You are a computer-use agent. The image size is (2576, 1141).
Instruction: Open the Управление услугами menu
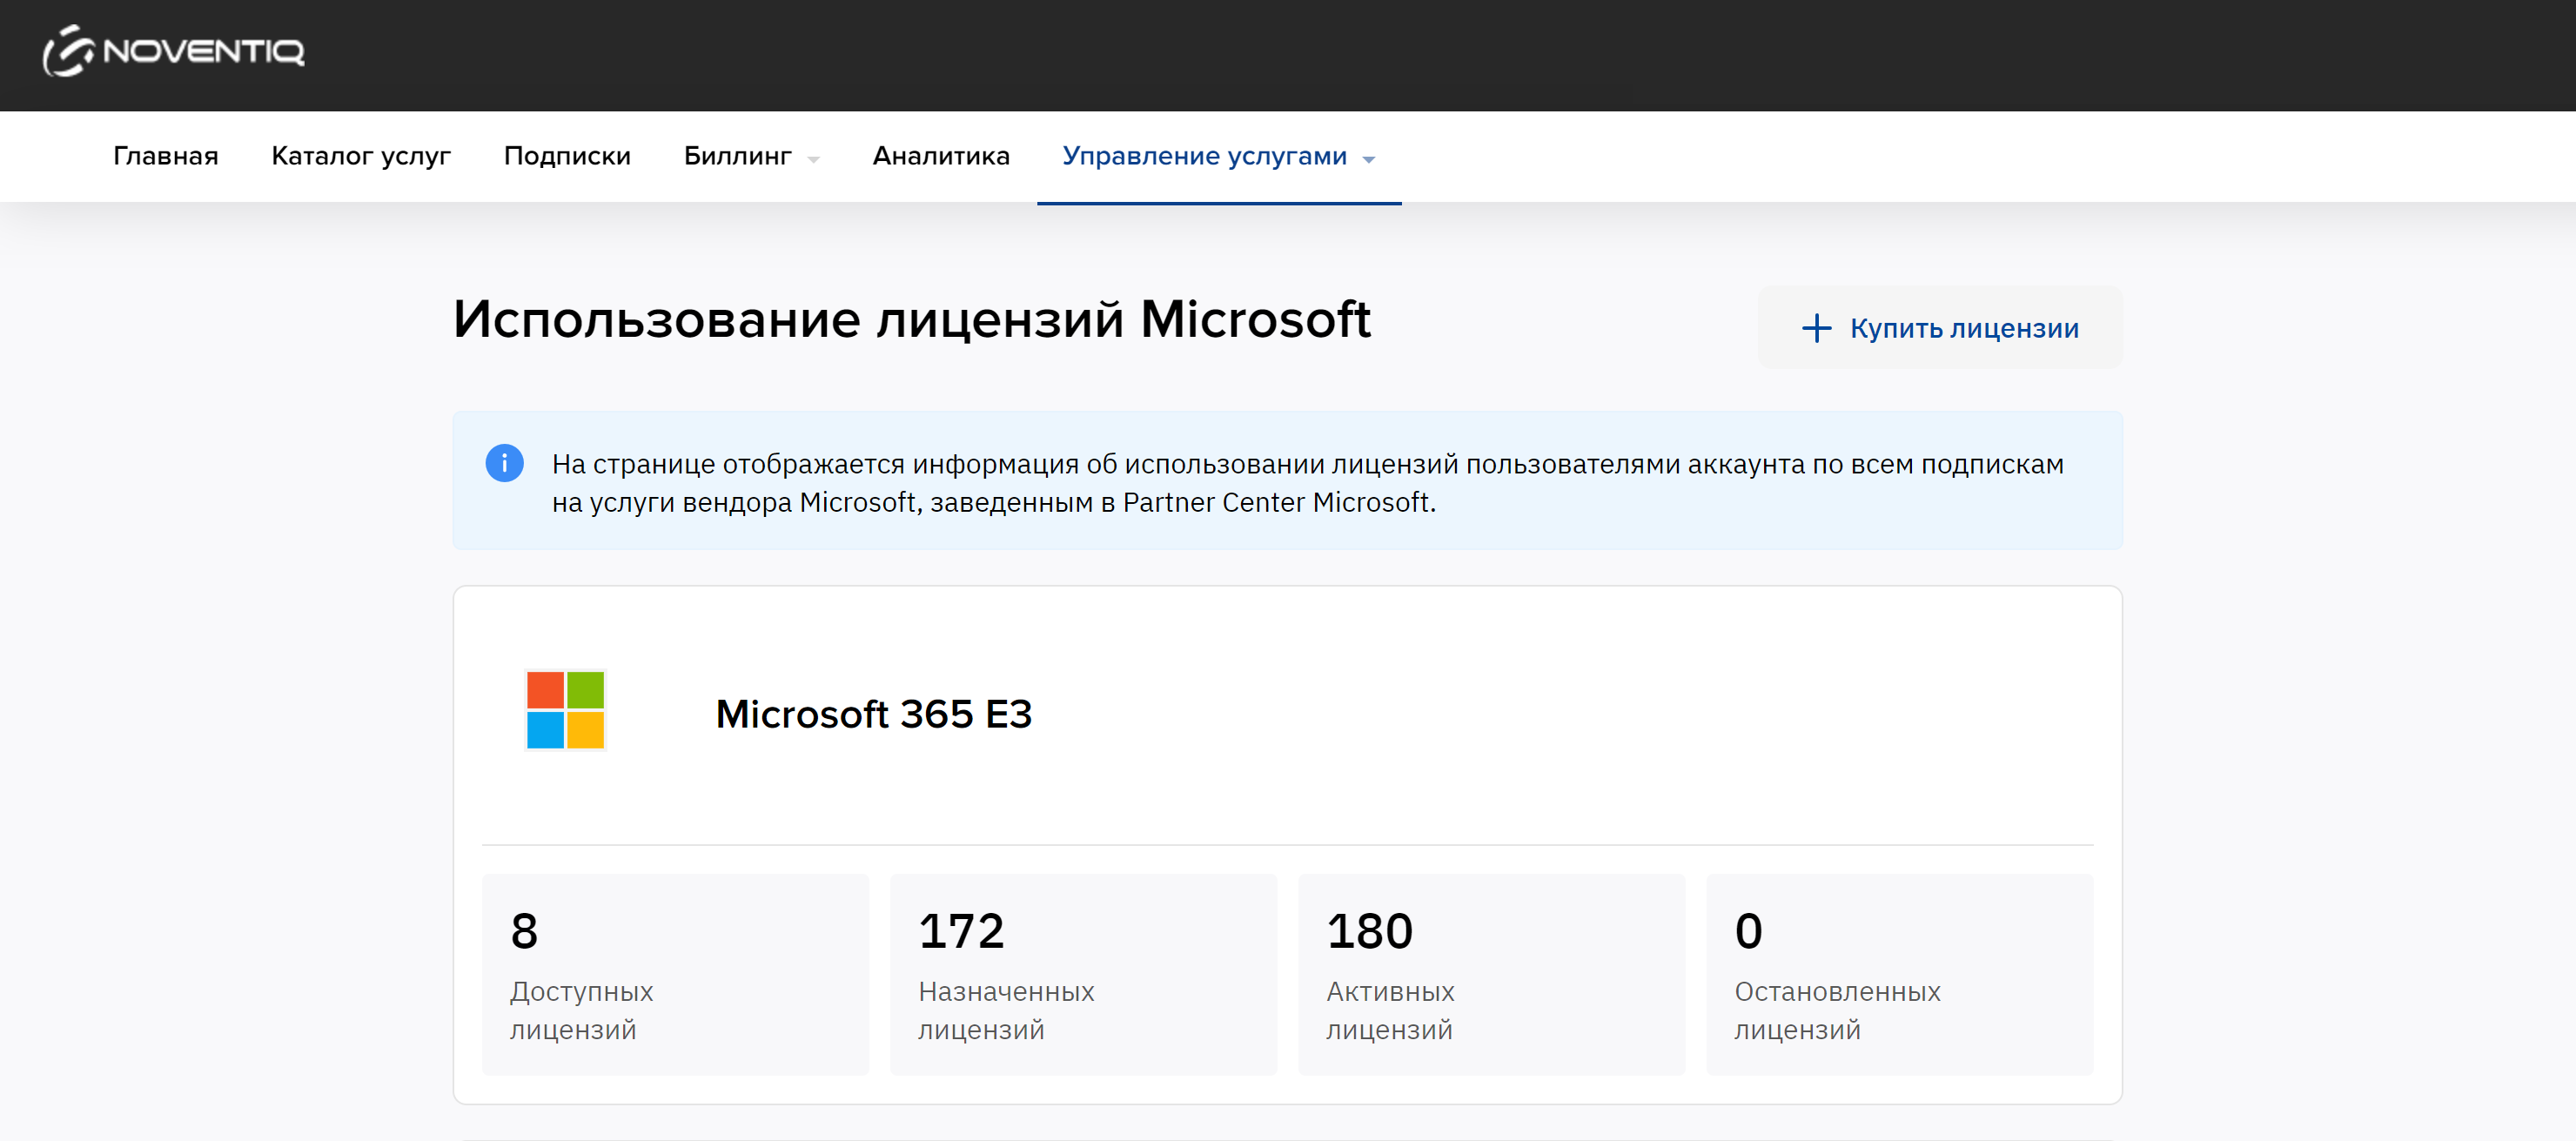(x=1204, y=156)
